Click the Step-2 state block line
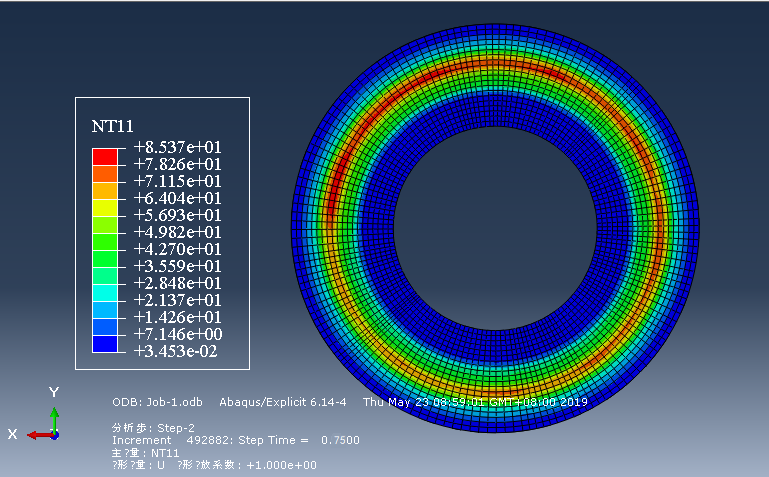The width and height of the screenshot is (769, 477). tap(153, 427)
